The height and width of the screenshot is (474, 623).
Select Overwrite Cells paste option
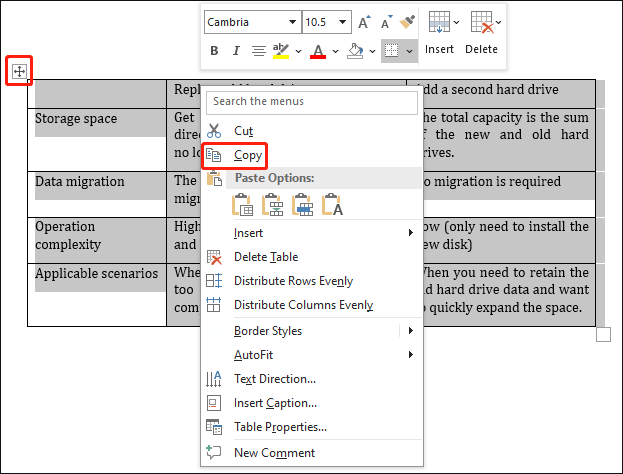302,205
